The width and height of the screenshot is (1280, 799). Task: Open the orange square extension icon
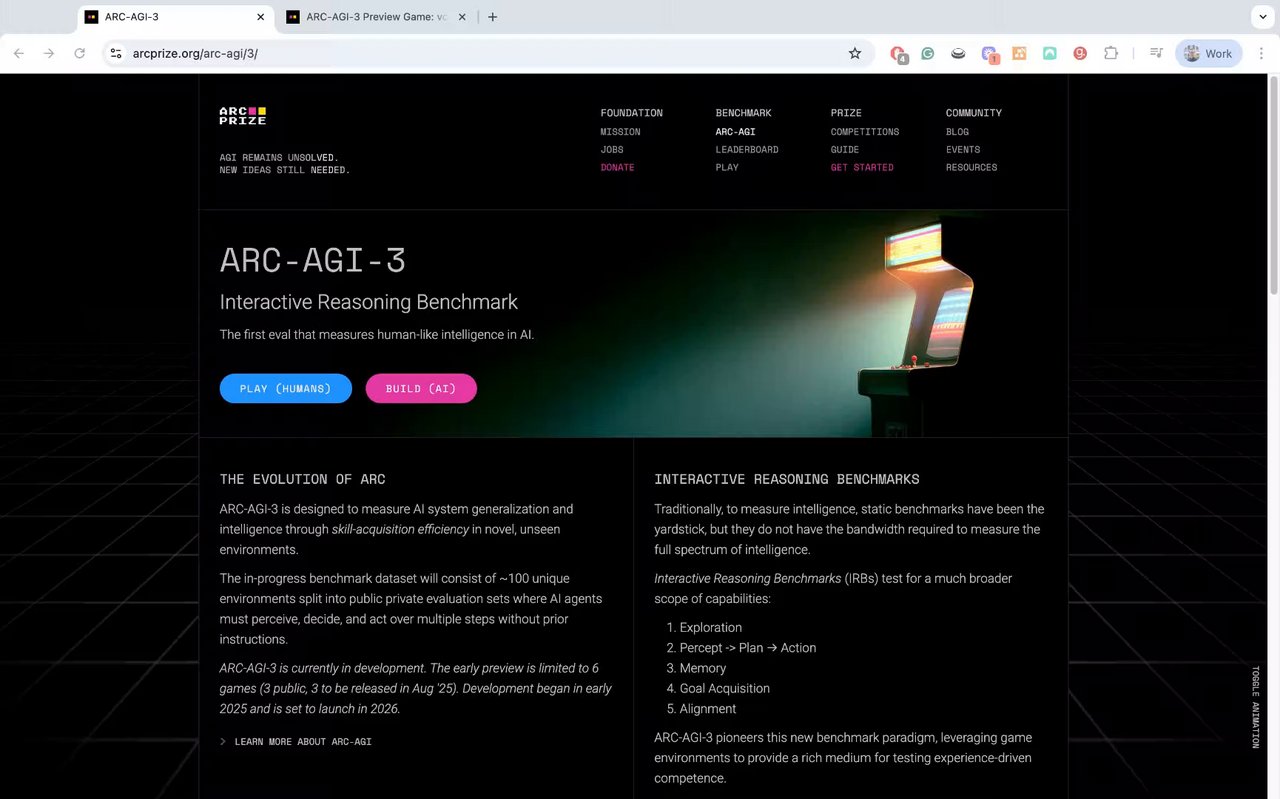tap(1019, 53)
